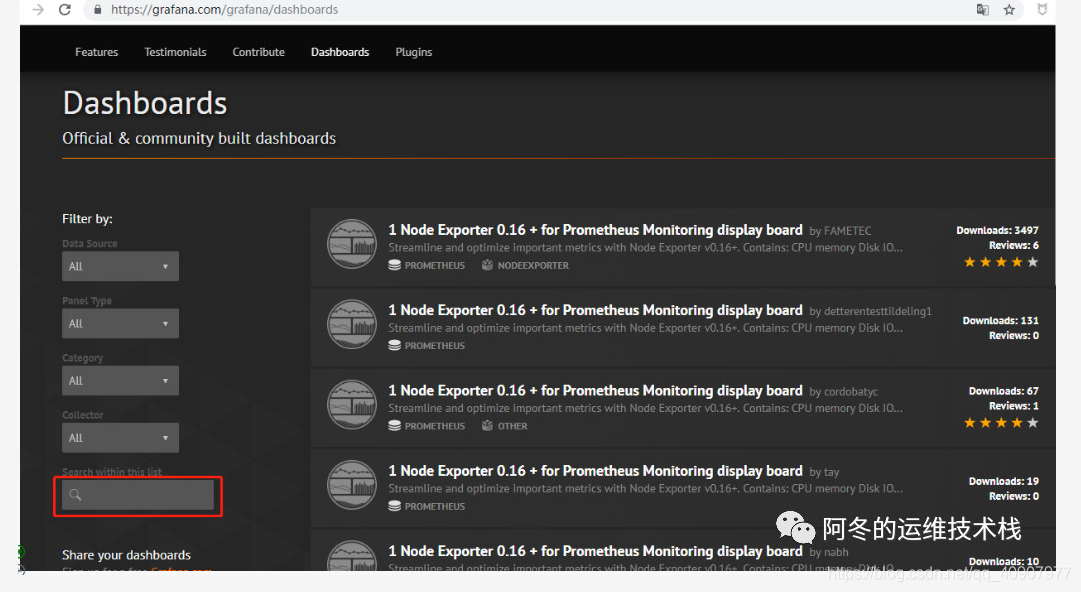Open the Panel Type dropdown
The height and width of the screenshot is (592, 1081).
pyautogui.click(x=120, y=323)
